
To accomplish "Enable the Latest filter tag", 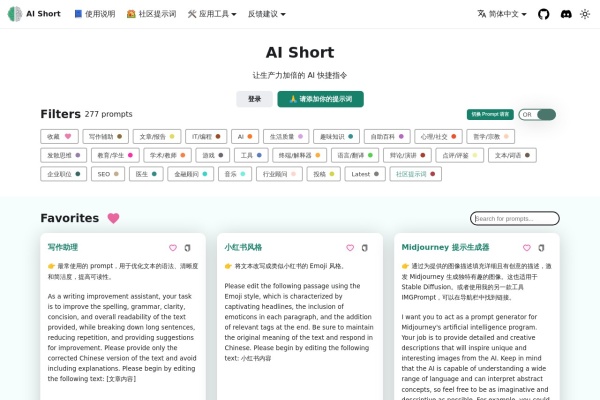I will tap(365, 174).
